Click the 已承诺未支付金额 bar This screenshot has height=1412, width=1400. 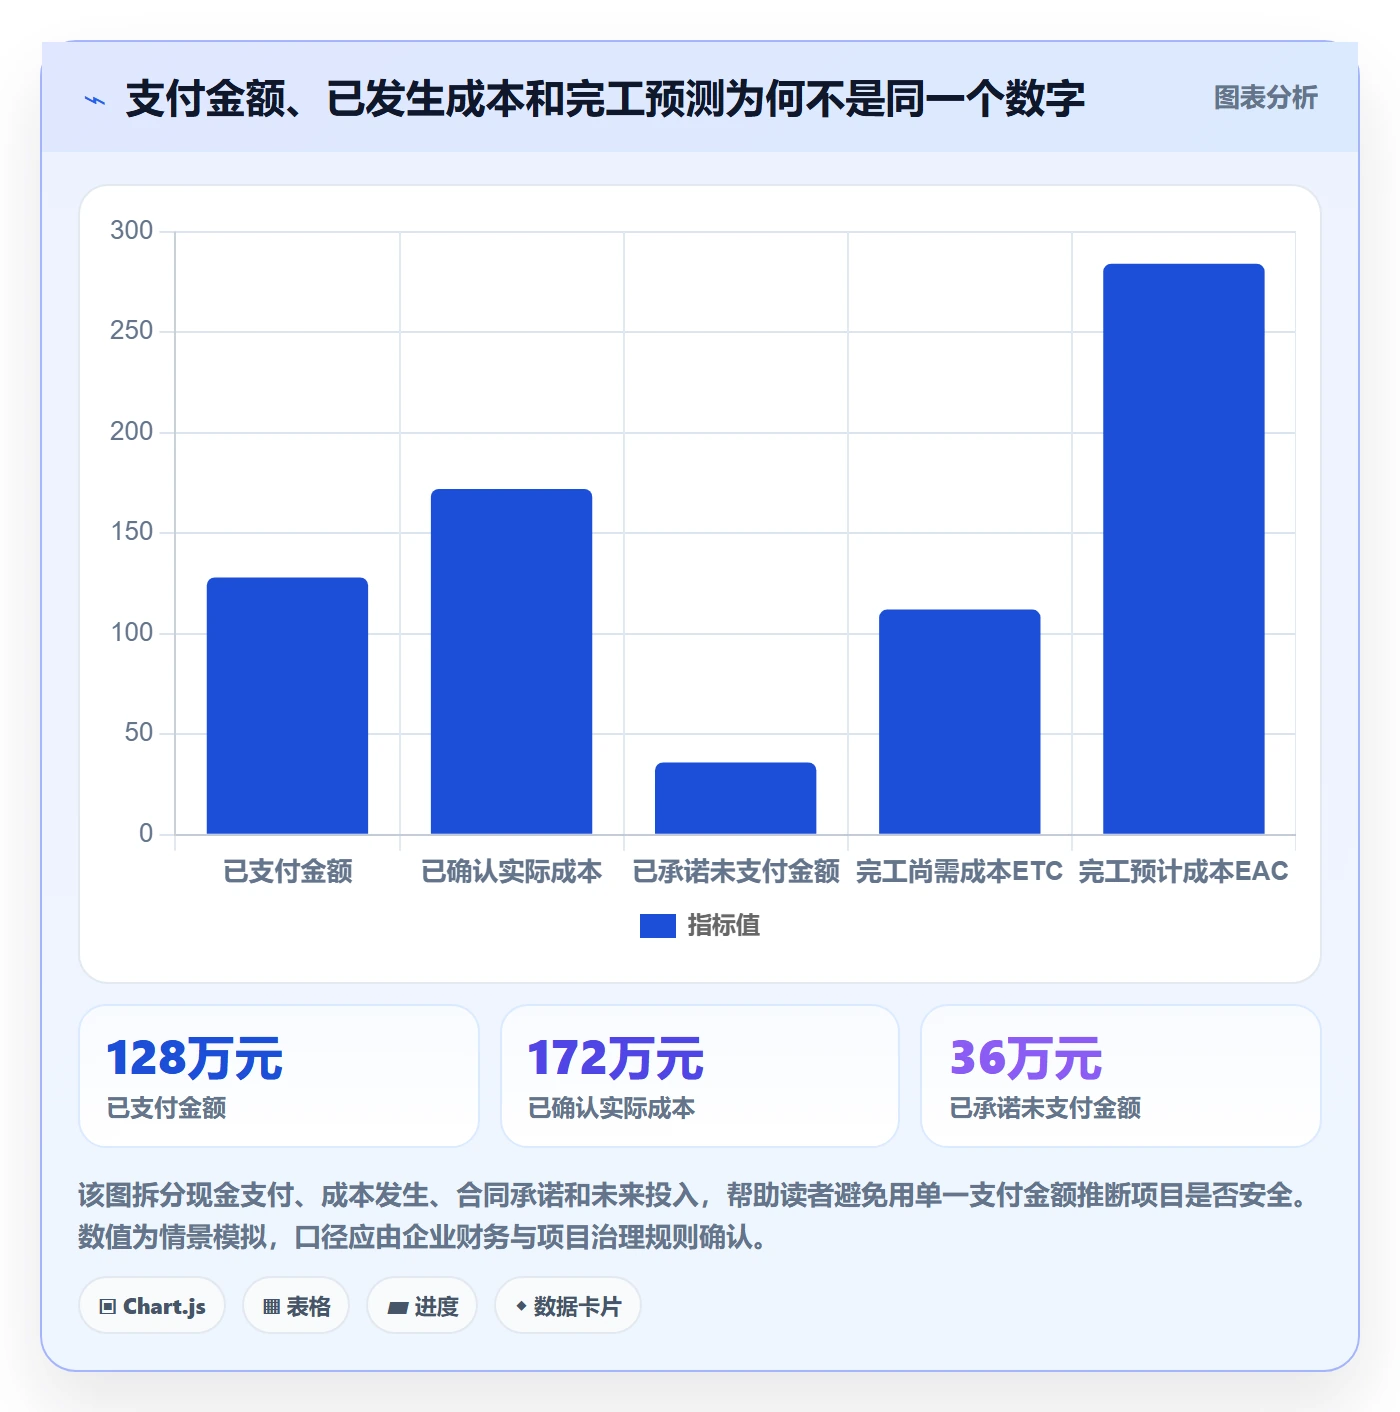pos(735,798)
